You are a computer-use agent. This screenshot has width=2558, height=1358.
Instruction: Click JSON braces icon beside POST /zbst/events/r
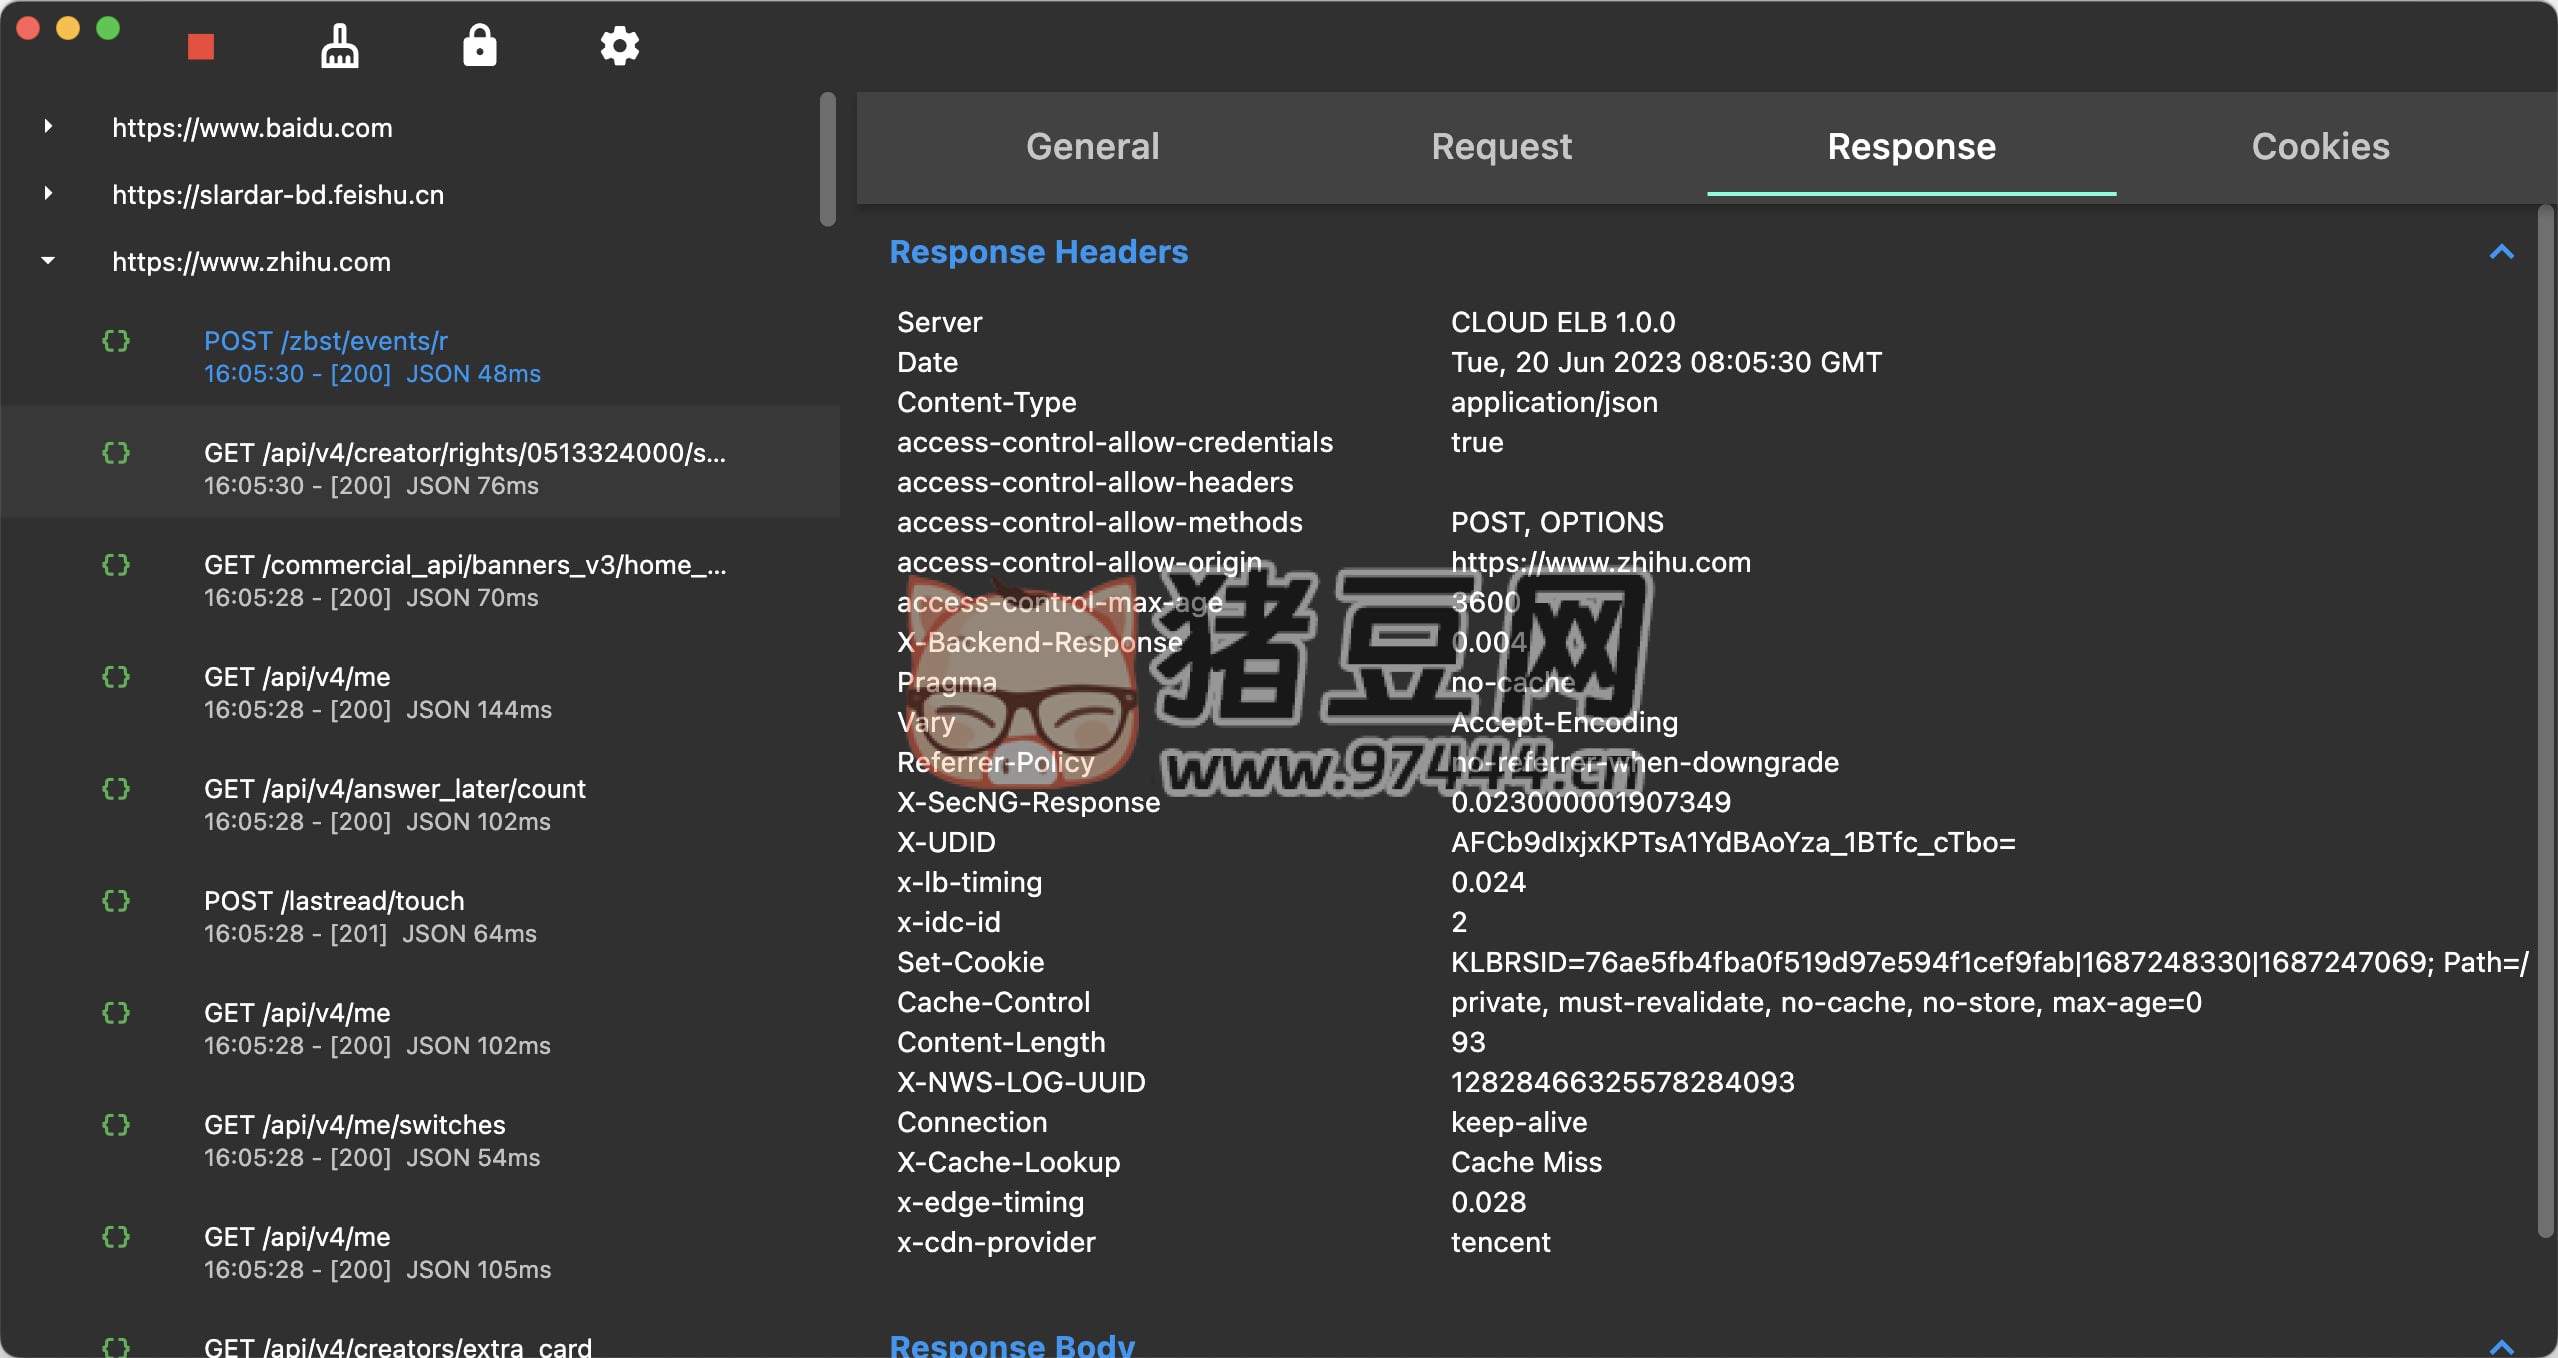pos(116,341)
